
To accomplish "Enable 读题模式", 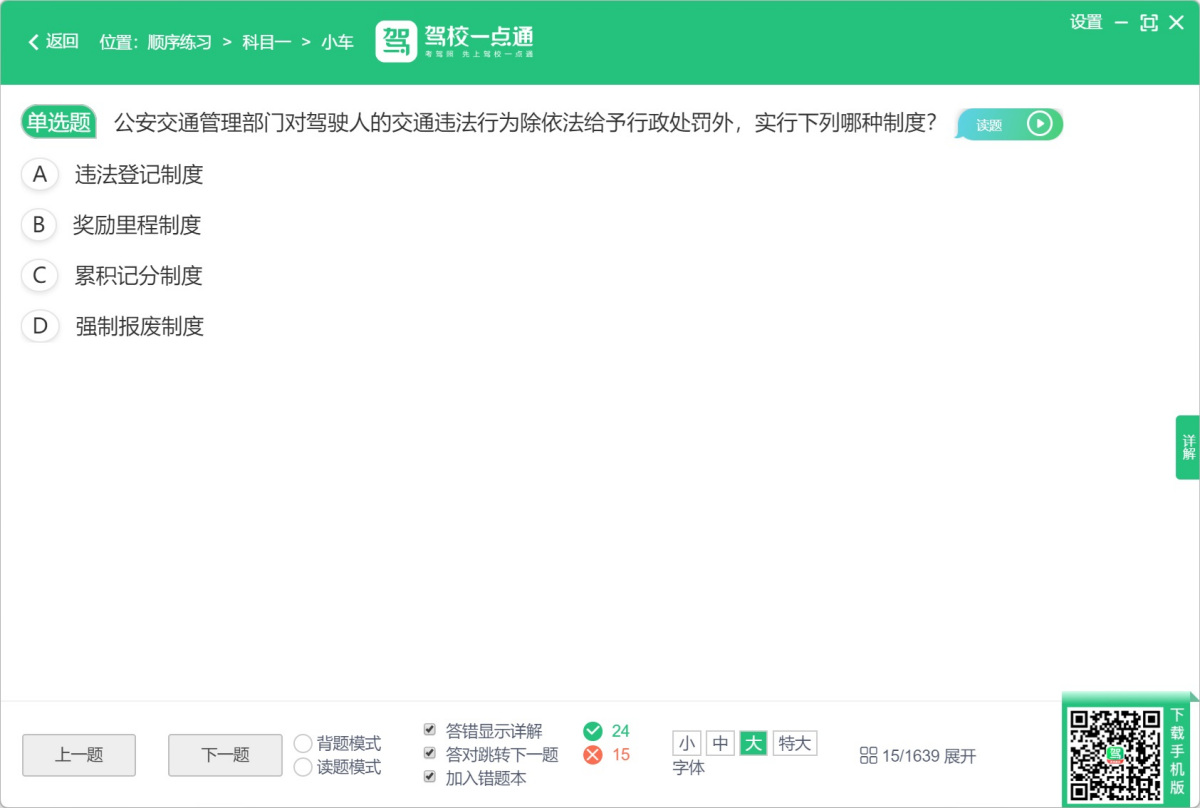I will click(303, 766).
